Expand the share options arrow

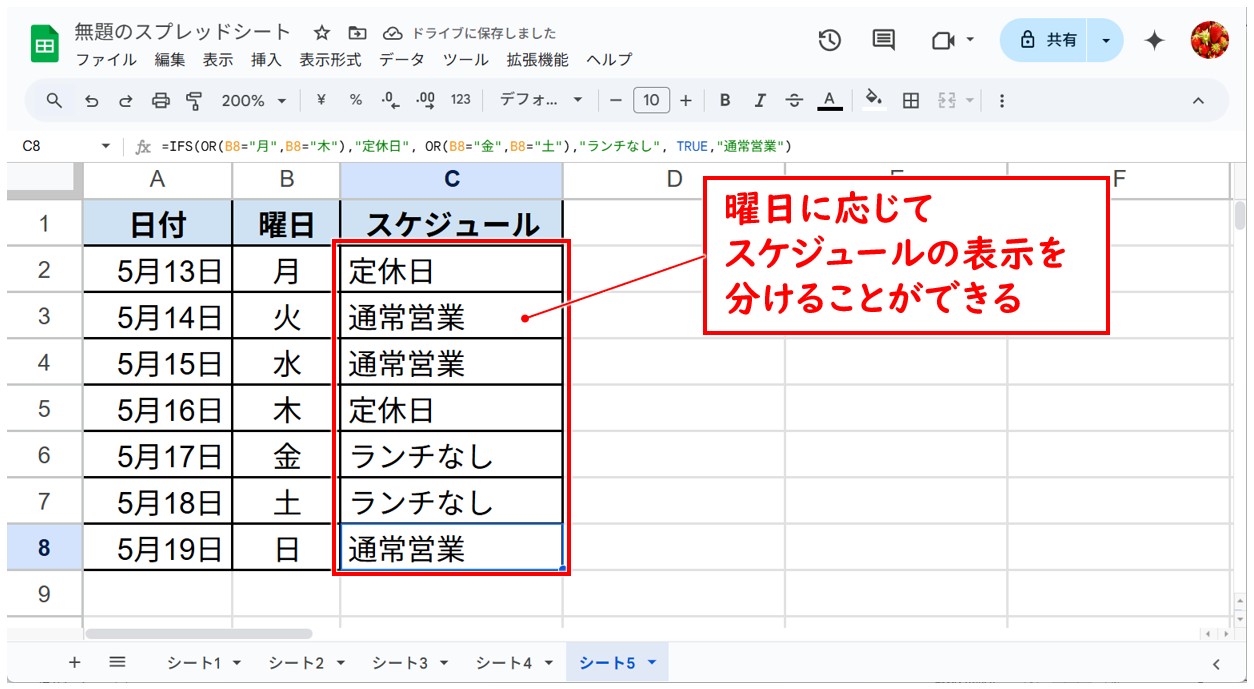point(1106,40)
